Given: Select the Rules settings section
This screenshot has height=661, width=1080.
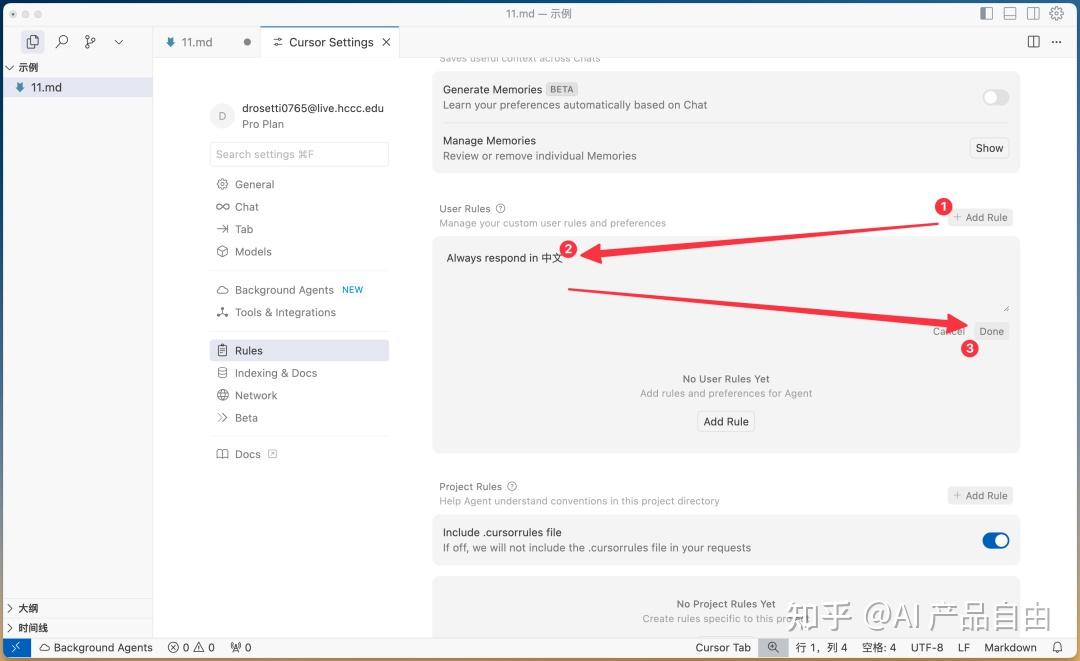Looking at the screenshot, I should pyautogui.click(x=299, y=350).
